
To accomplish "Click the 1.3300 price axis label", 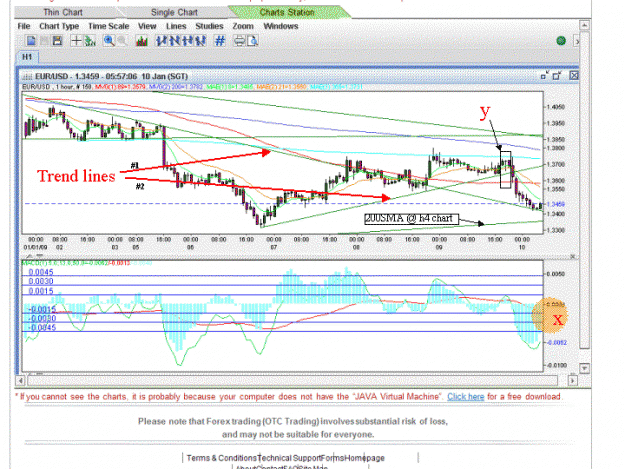I will 555,230.
